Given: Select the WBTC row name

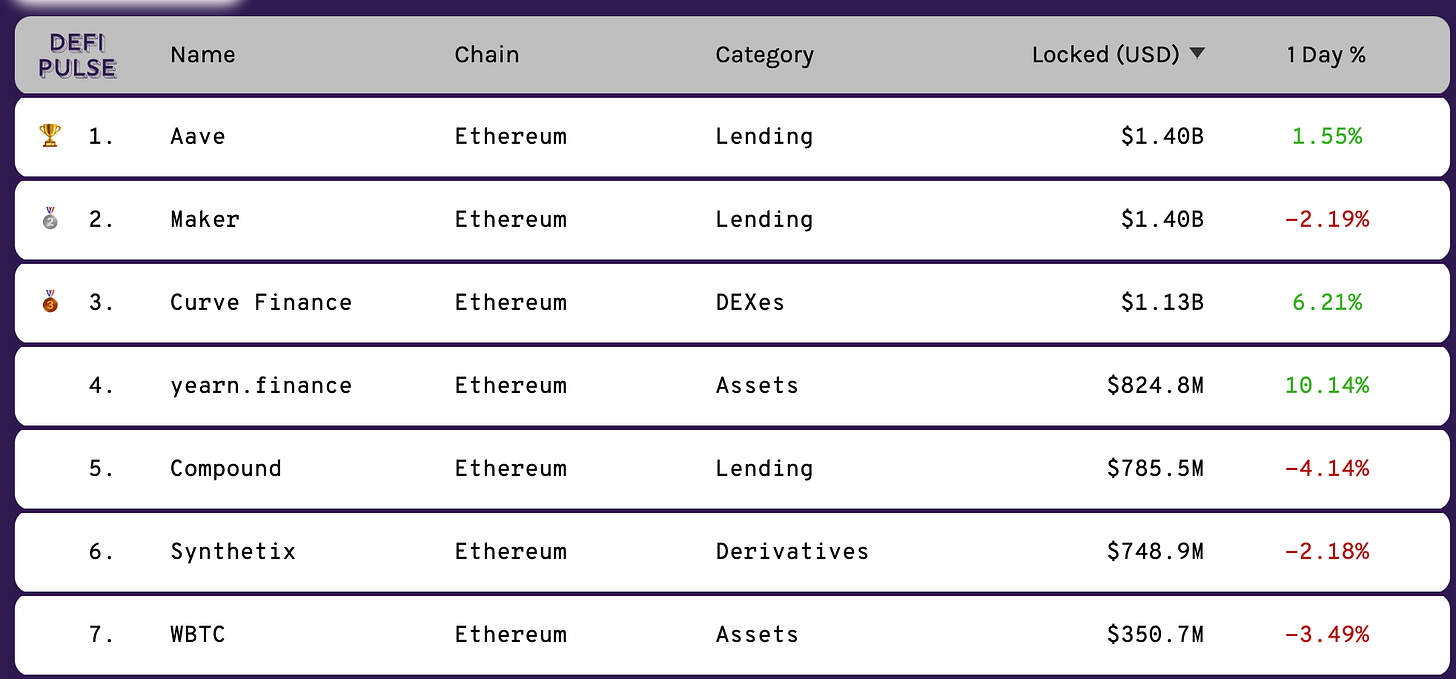Looking at the screenshot, I should [x=198, y=634].
